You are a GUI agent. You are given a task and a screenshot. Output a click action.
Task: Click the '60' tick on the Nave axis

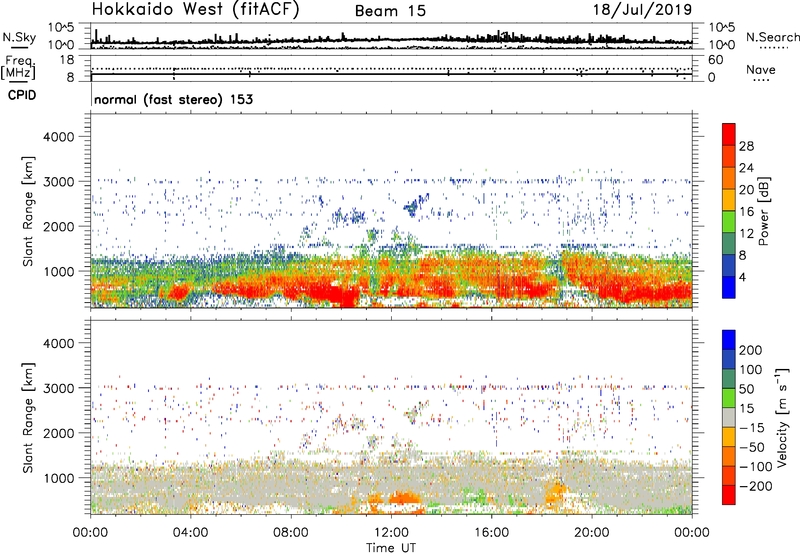716,60
